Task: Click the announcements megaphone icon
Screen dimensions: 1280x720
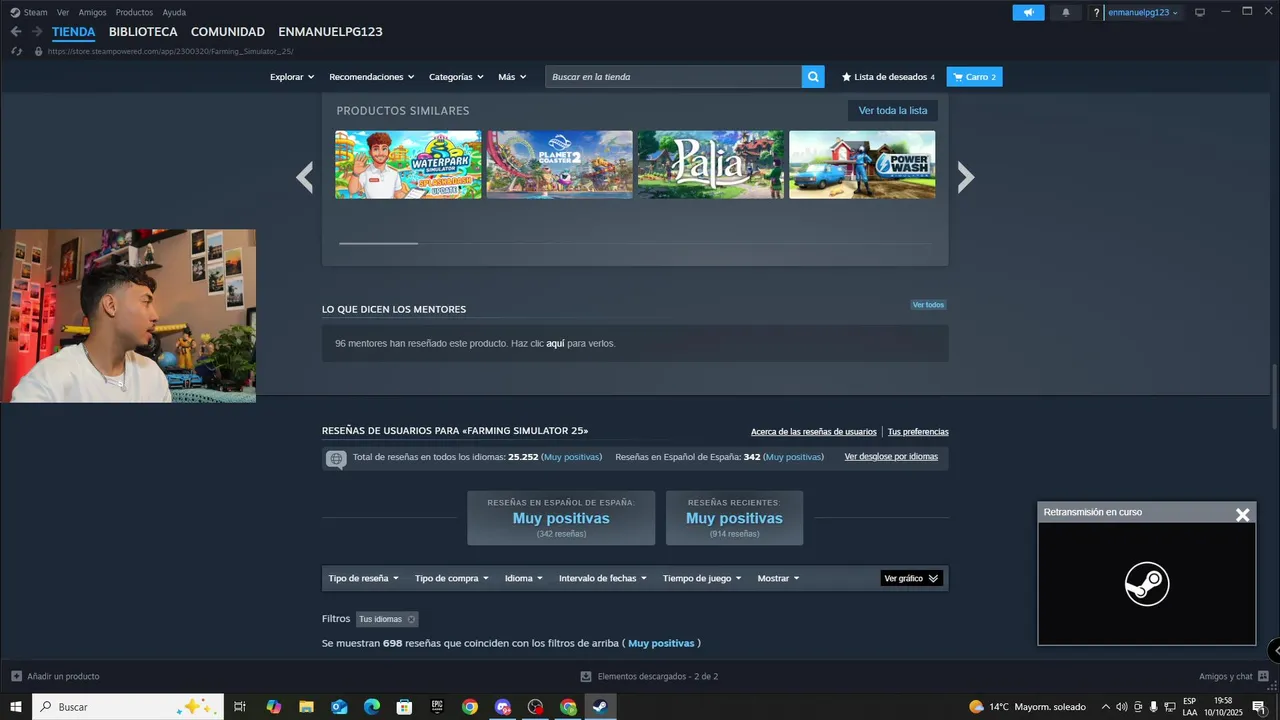Action: click(1028, 12)
